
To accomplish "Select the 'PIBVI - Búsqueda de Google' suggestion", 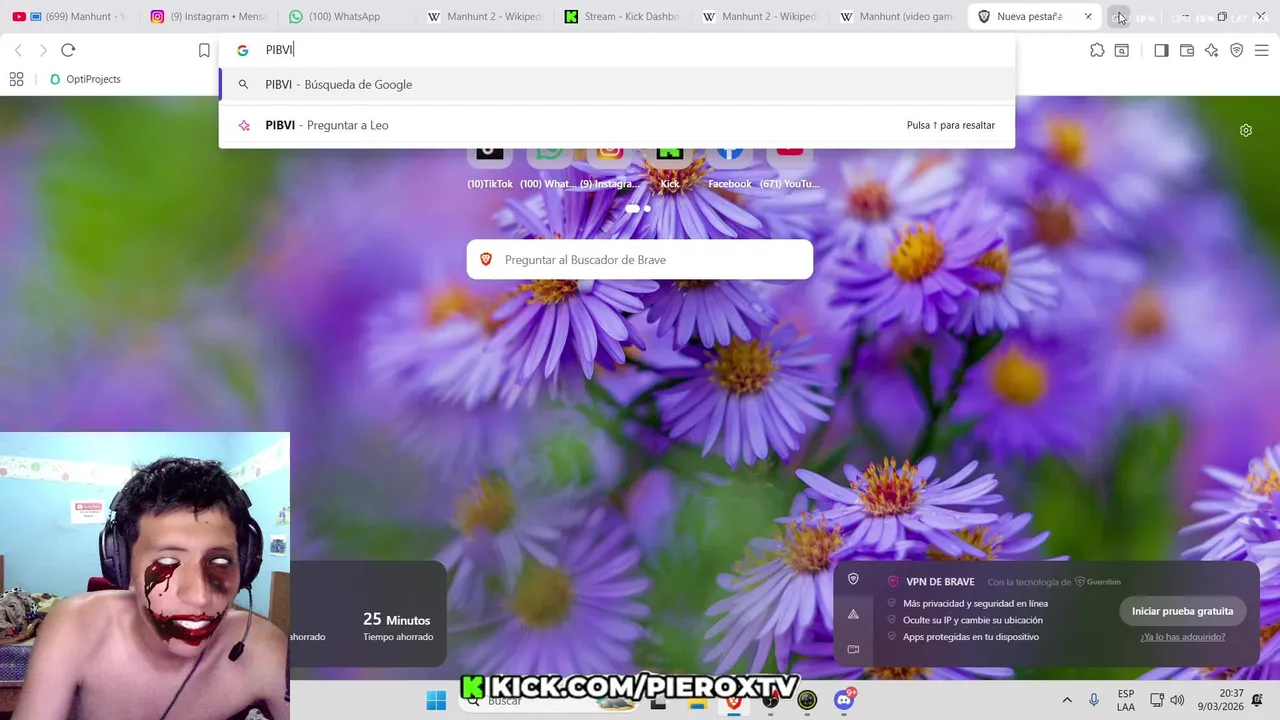I will coord(616,84).
